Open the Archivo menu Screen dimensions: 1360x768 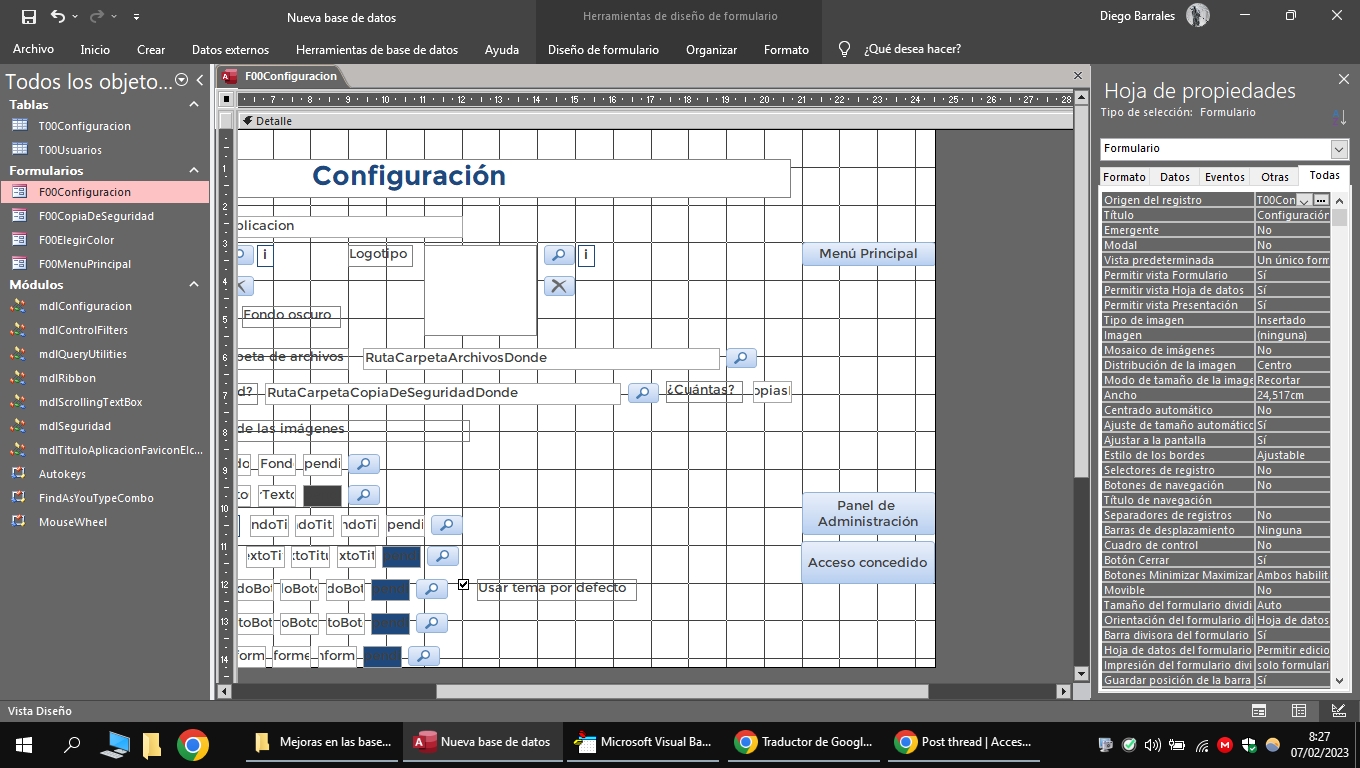33,49
